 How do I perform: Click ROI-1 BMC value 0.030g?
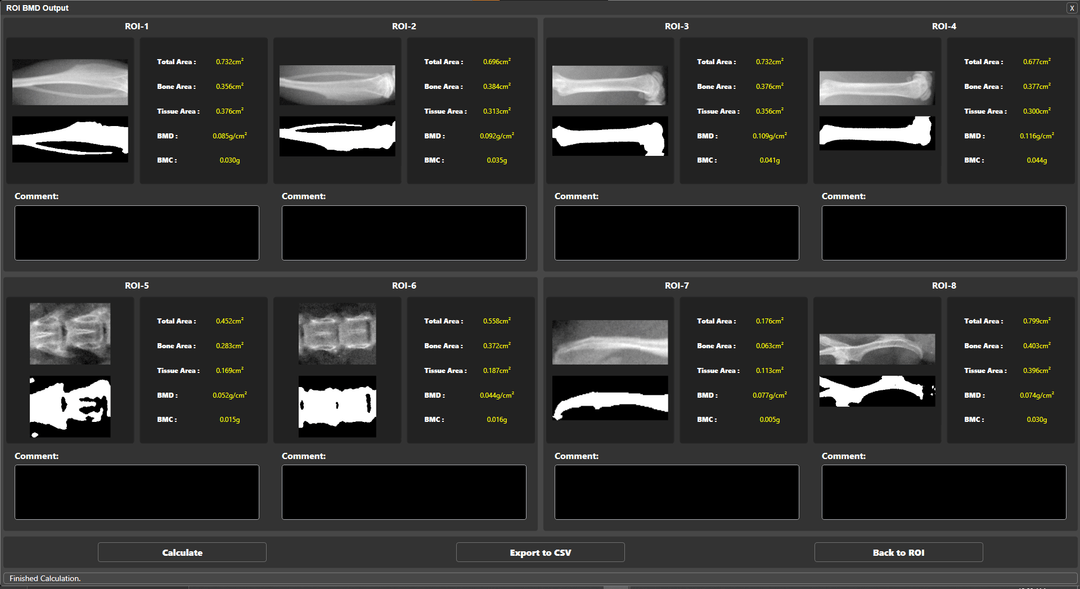229,161
